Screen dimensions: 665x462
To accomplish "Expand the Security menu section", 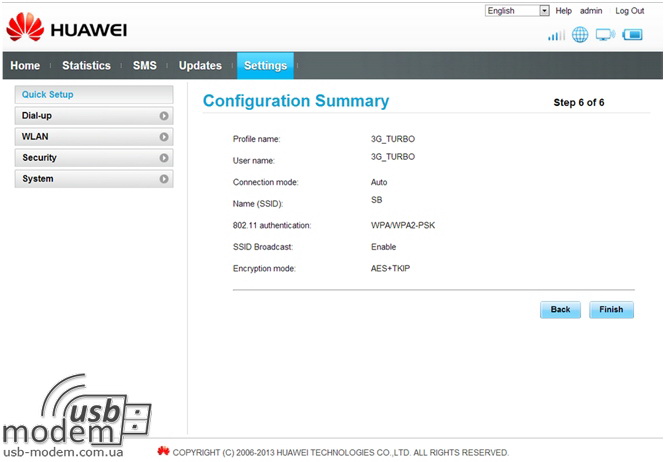I will (94, 158).
